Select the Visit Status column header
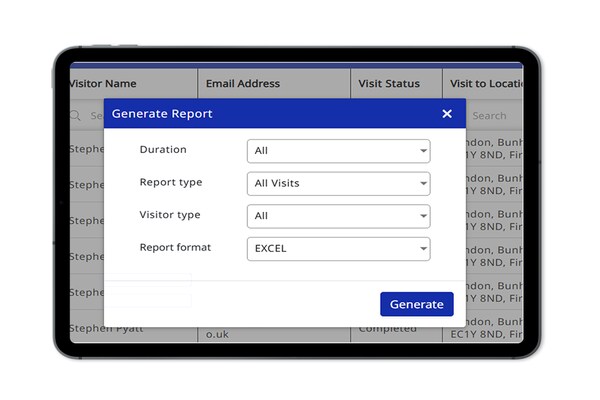 click(x=389, y=84)
